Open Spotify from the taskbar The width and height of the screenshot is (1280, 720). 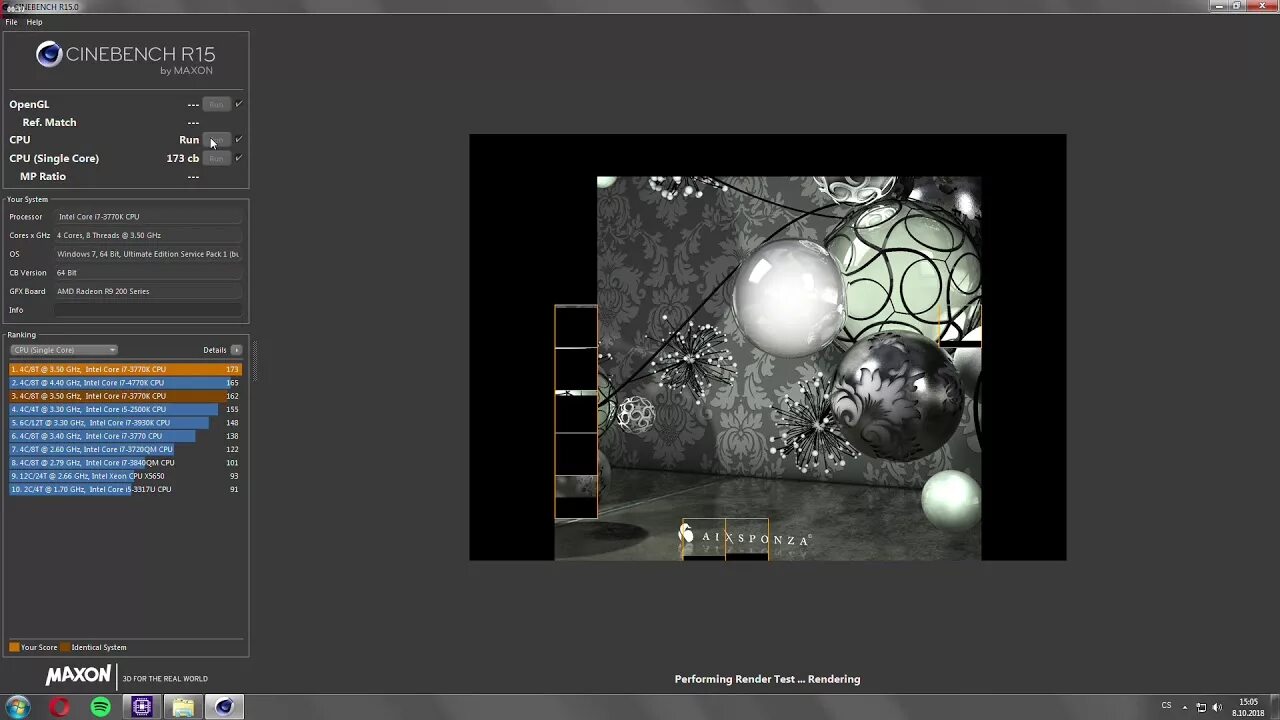click(x=101, y=707)
